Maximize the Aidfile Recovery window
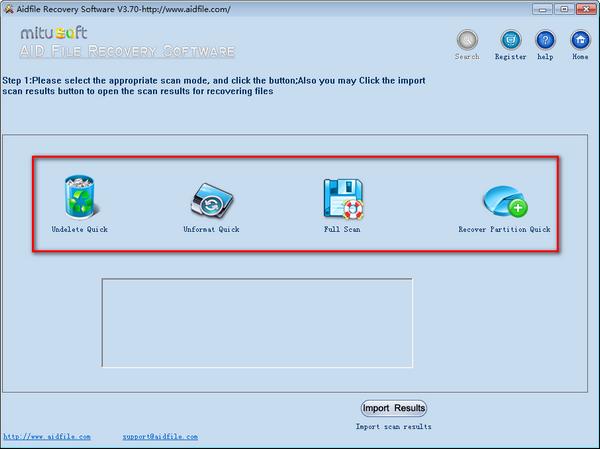Viewport: 600px width, 449px height. click(564, 9)
